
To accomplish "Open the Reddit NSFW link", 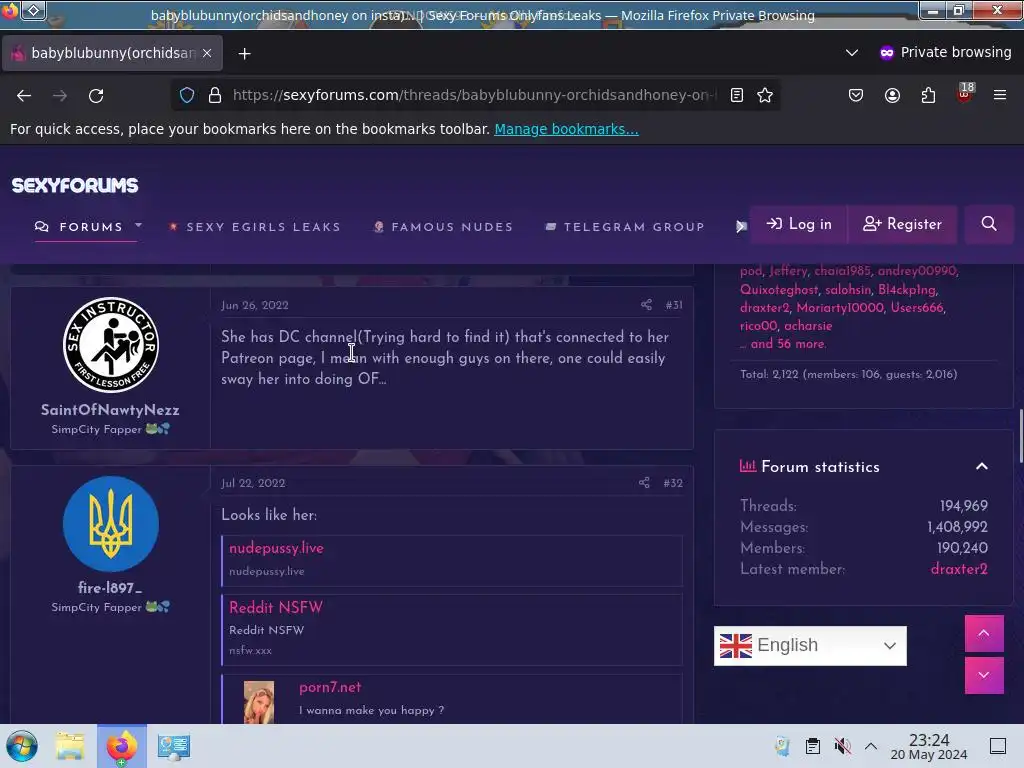I will 276,607.
